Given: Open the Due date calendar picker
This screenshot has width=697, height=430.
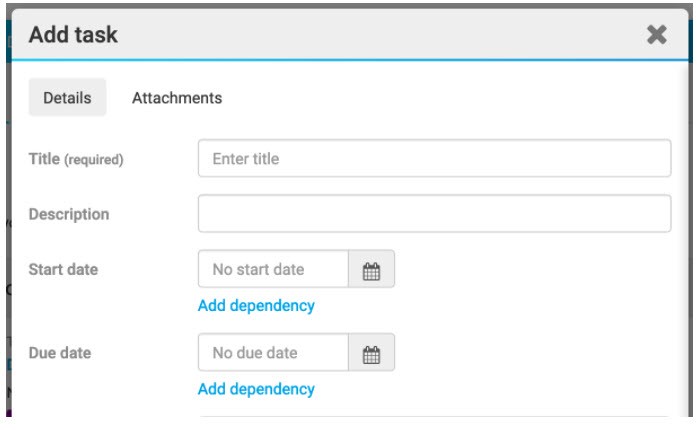Looking at the screenshot, I should click(x=372, y=353).
